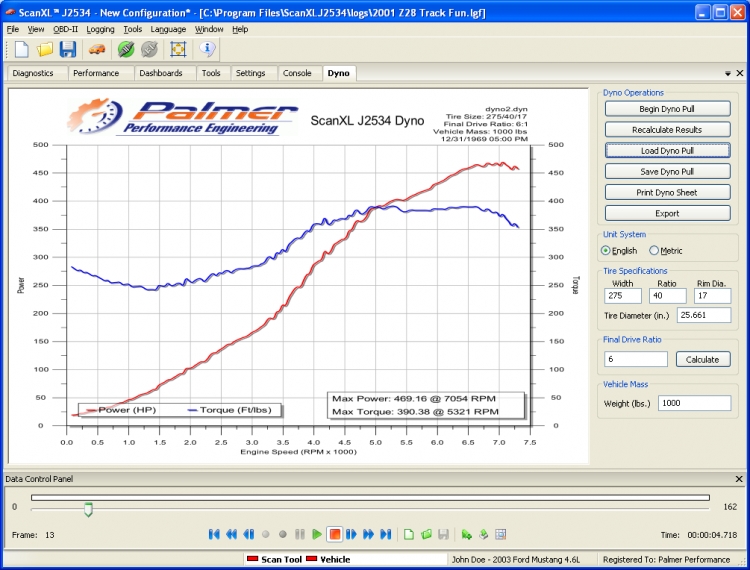
Task: Select the English unit system radio button
Action: point(606,251)
